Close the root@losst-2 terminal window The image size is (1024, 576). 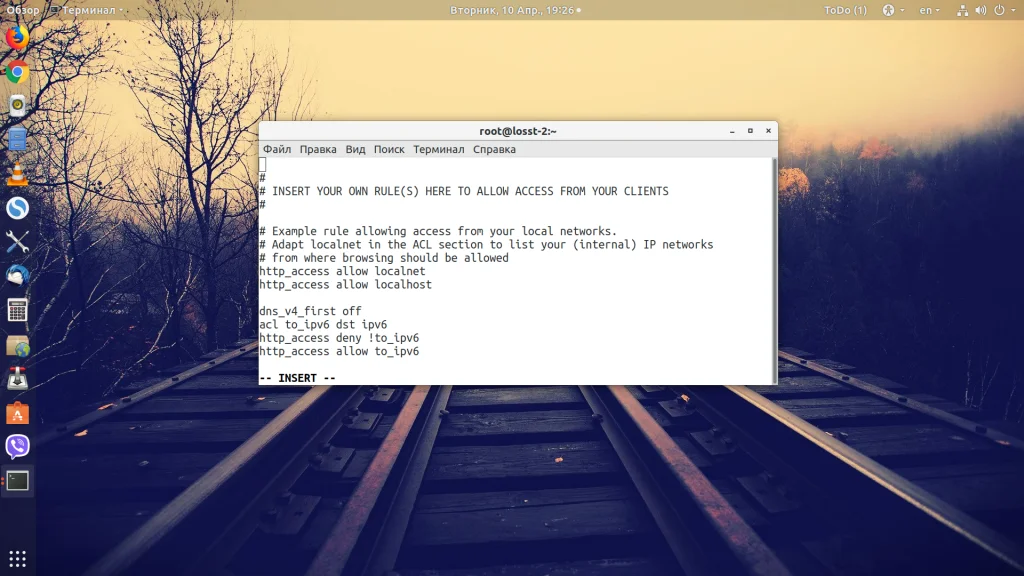pyautogui.click(x=769, y=131)
